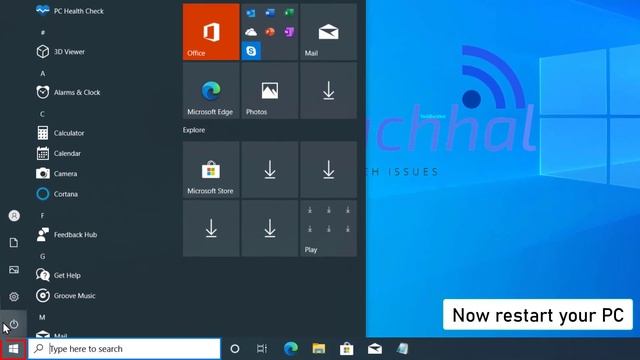Open the Mail tile
This screenshot has width=640, height=360.
tap(329, 32)
